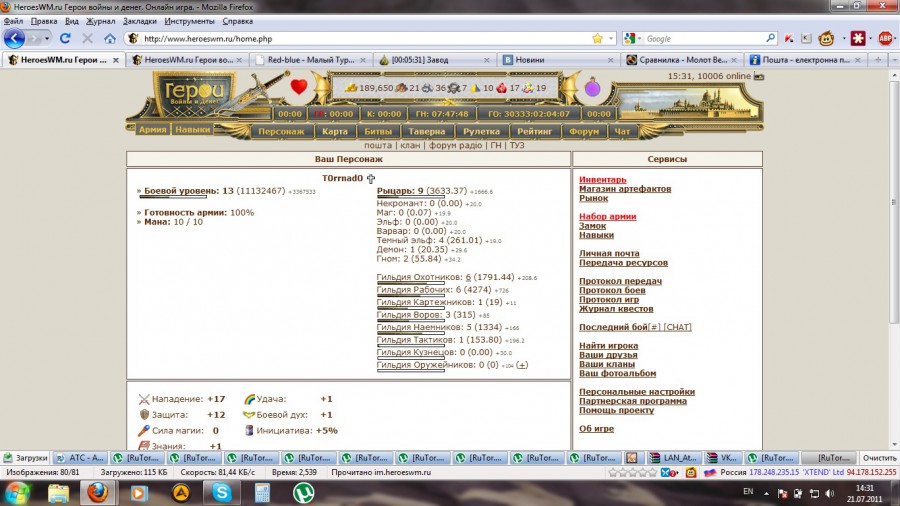Open the Битвы game menu button
900x506 pixels.
[x=378, y=131]
